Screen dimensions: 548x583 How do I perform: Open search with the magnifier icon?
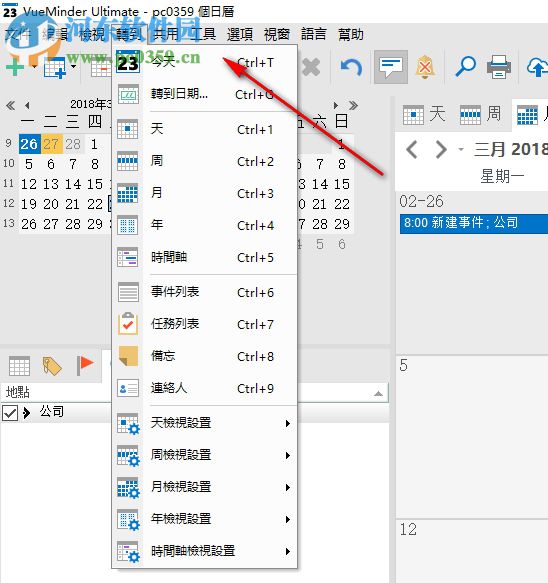pyautogui.click(x=465, y=67)
